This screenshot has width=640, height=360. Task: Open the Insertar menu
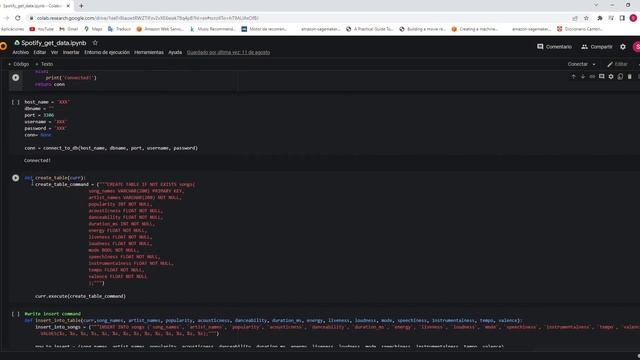click(71, 52)
